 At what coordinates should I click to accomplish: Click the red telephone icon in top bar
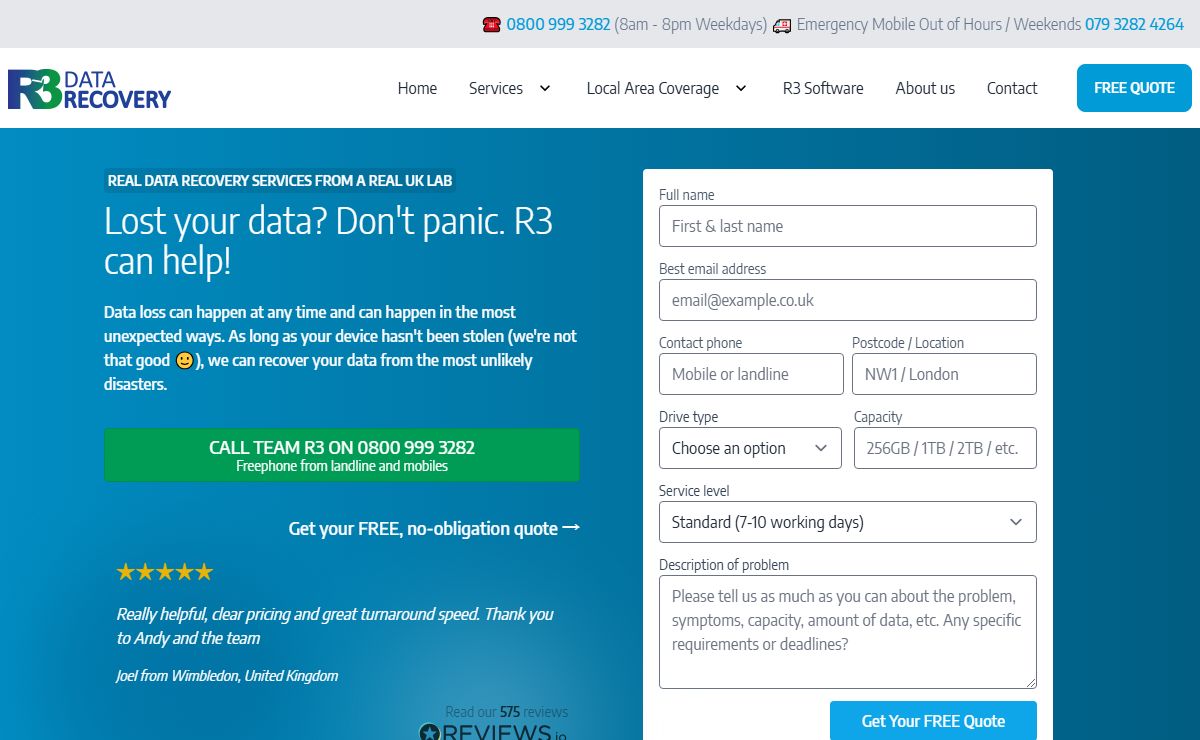[x=491, y=25]
